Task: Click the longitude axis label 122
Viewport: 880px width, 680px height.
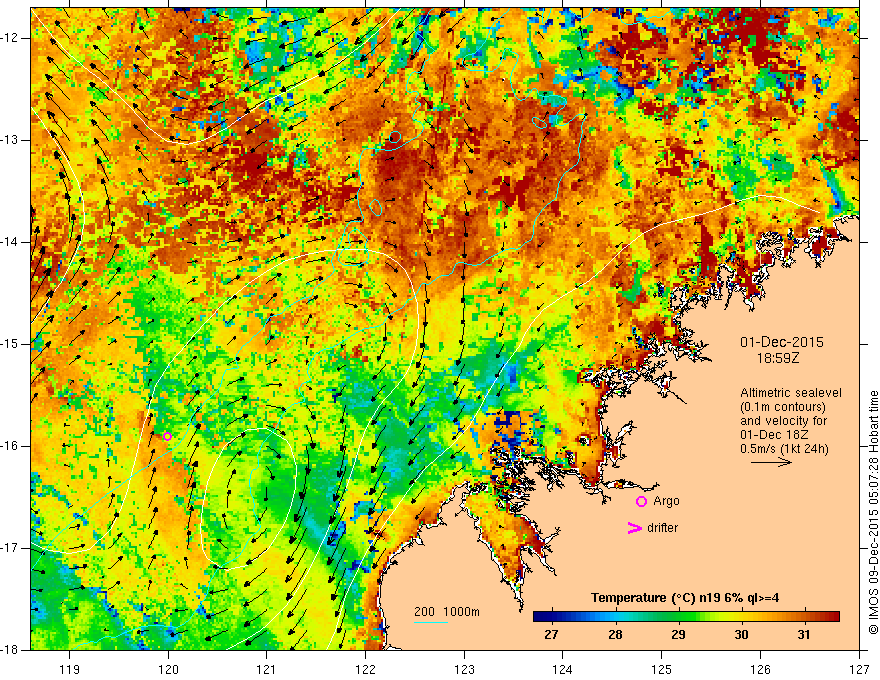Action: click(x=365, y=669)
